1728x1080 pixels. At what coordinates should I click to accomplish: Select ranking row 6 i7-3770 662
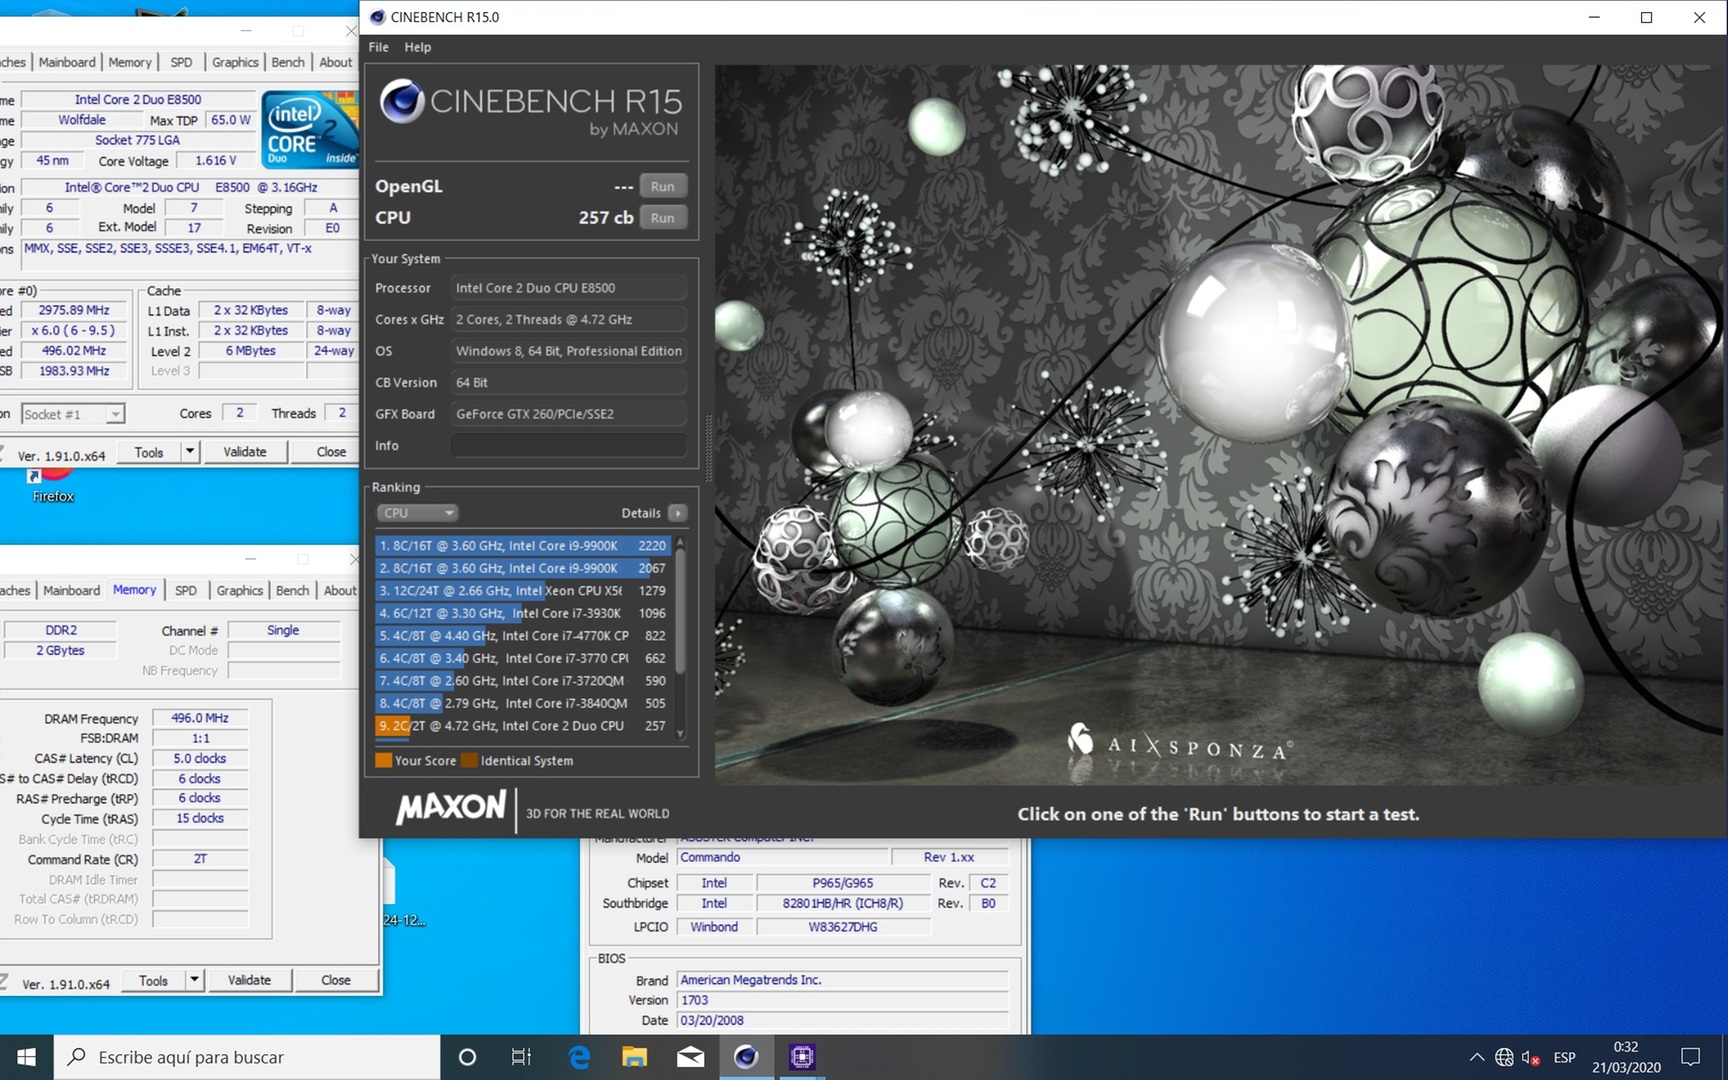[x=521, y=658]
